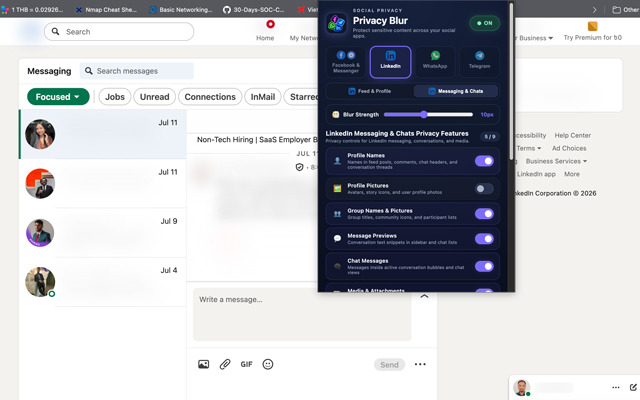Viewport: 640px width, 400px height.
Task: Click the More footer link
Action: pos(571,174)
